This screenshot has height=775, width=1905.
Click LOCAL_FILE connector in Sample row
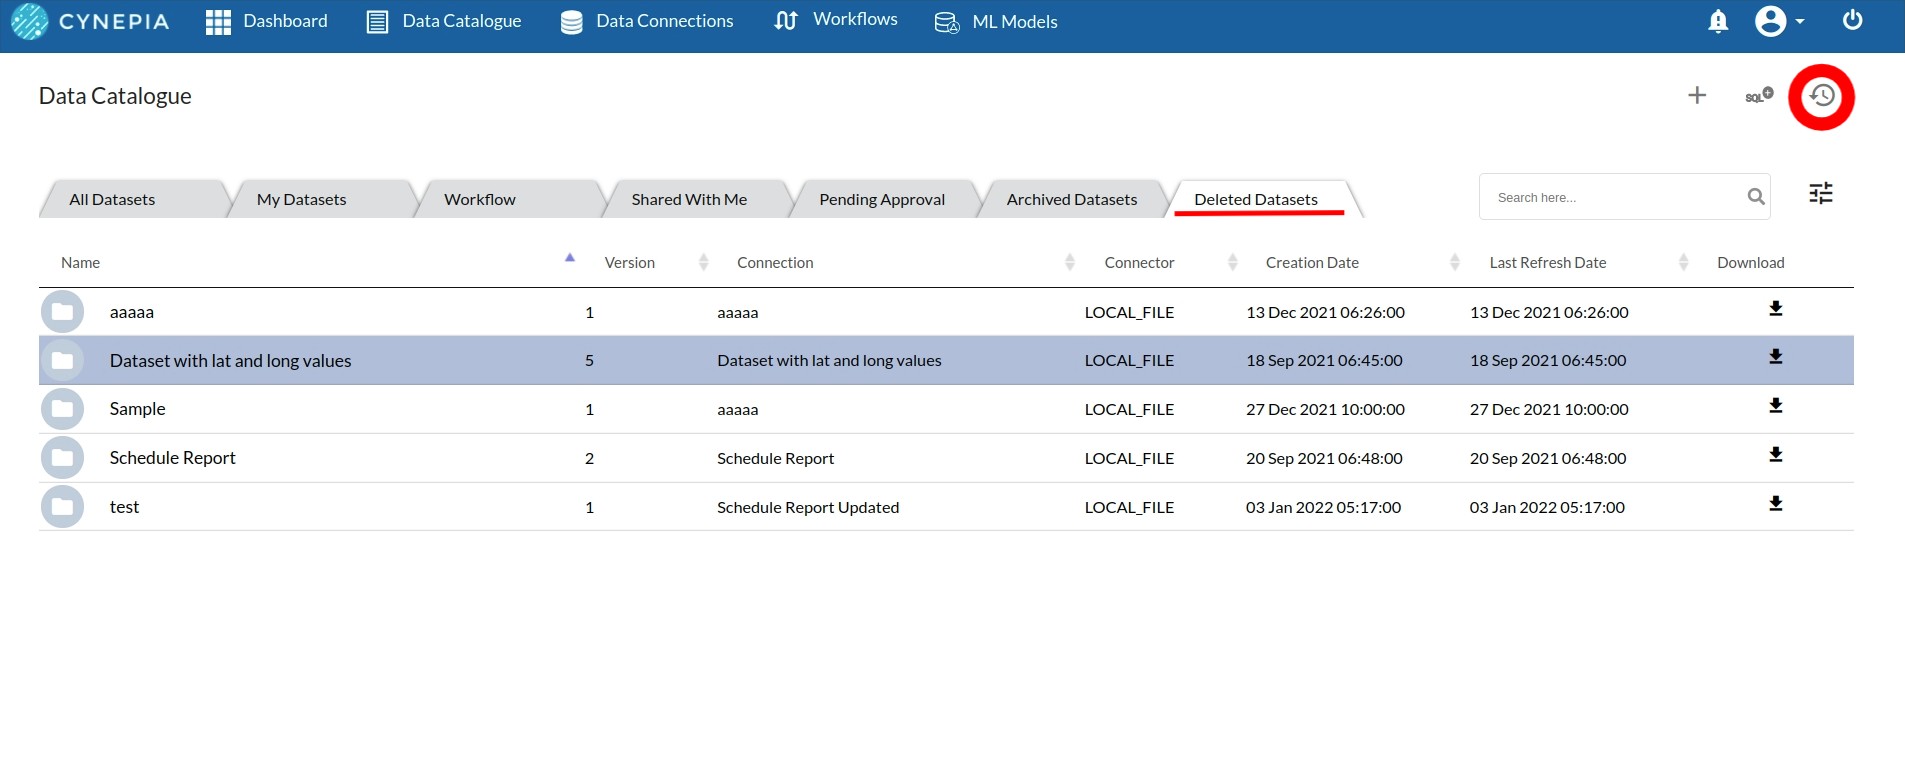1129,409
